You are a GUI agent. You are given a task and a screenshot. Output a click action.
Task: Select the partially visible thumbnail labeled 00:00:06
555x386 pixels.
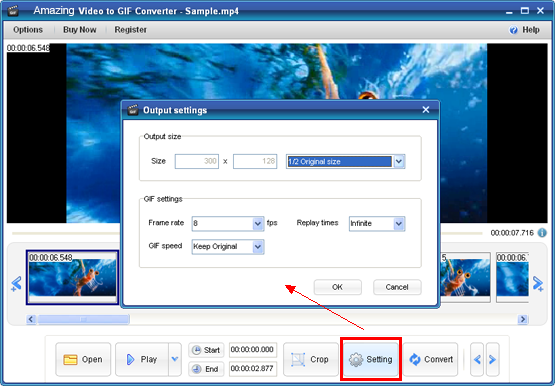coord(512,277)
